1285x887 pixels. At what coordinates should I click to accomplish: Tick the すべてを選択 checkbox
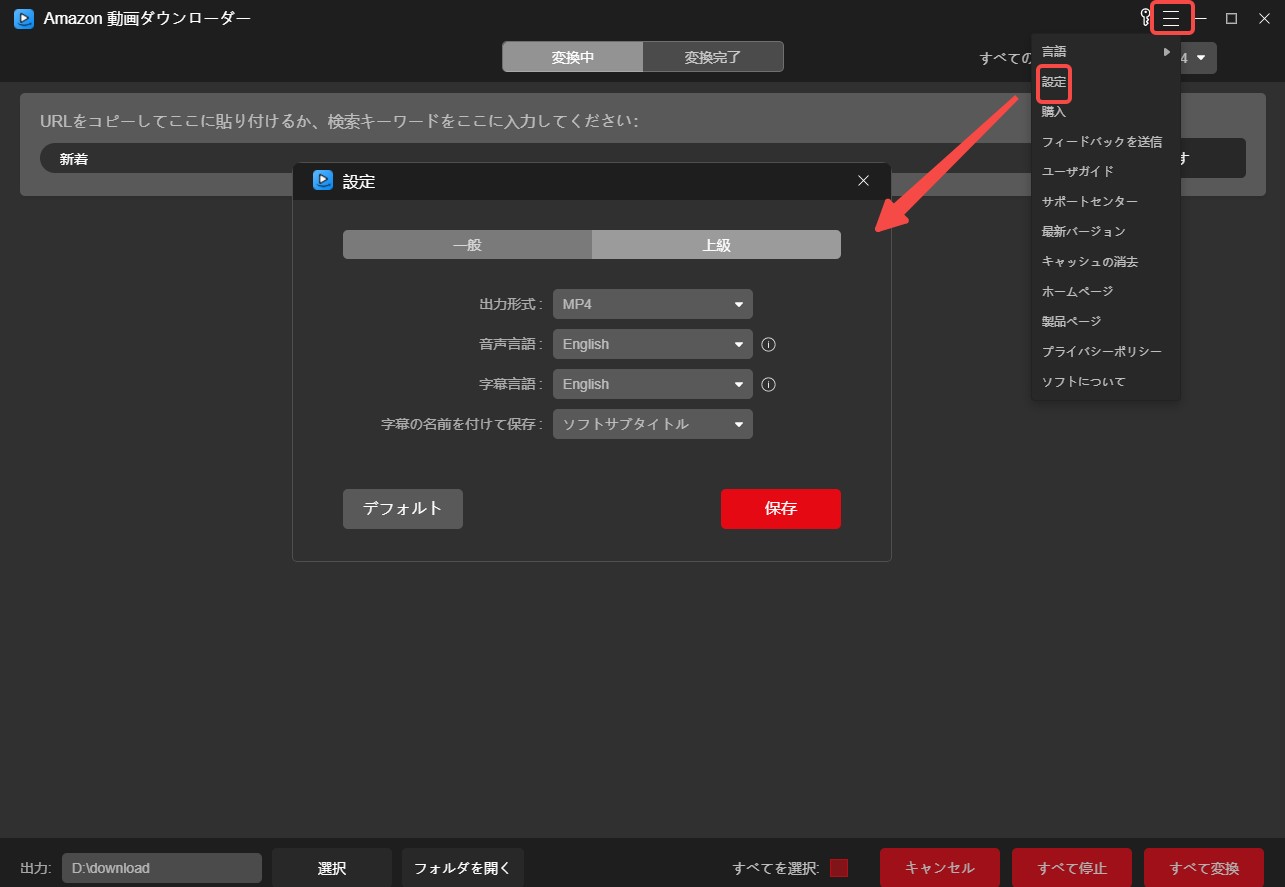tap(839, 867)
